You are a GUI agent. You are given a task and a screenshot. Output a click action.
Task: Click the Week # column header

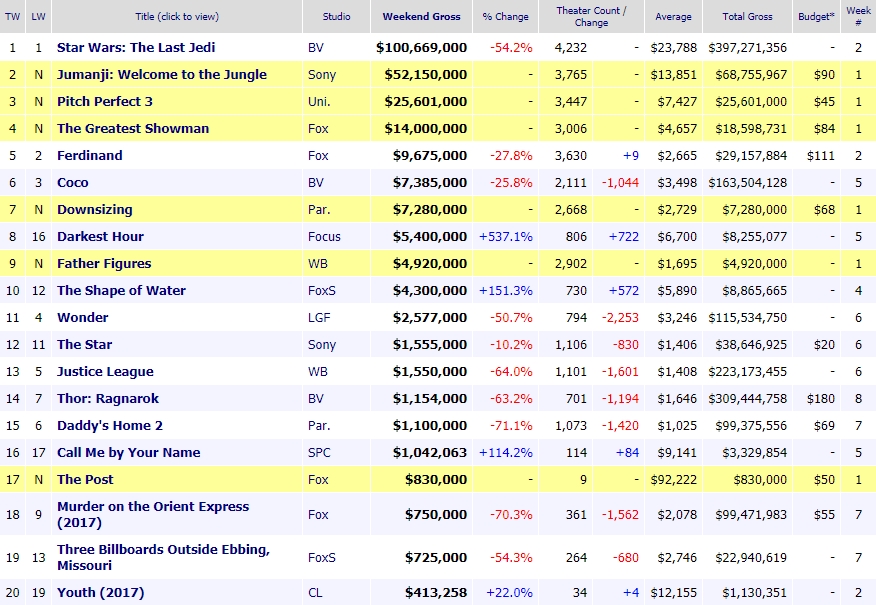click(858, 17)
